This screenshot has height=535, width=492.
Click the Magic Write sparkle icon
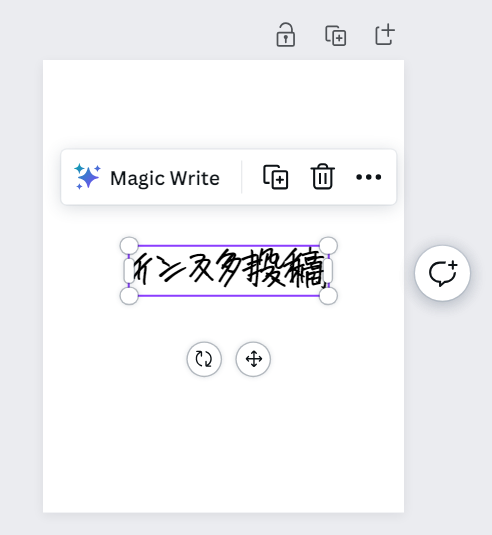pyautogui.click(x=87, y=176)
